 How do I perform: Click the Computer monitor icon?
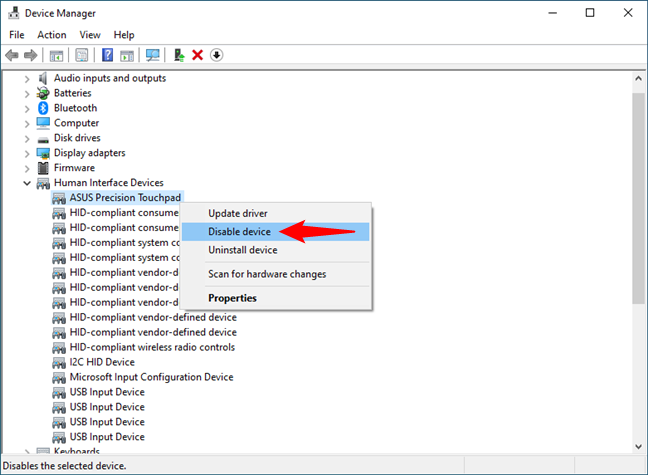tap(43, 123)
